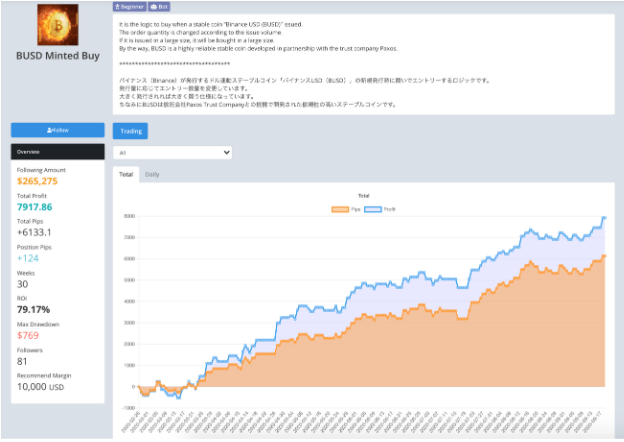624x442 pixels.
Task: Click the +6133.1 total pips value
Action: tap(34, 232)
